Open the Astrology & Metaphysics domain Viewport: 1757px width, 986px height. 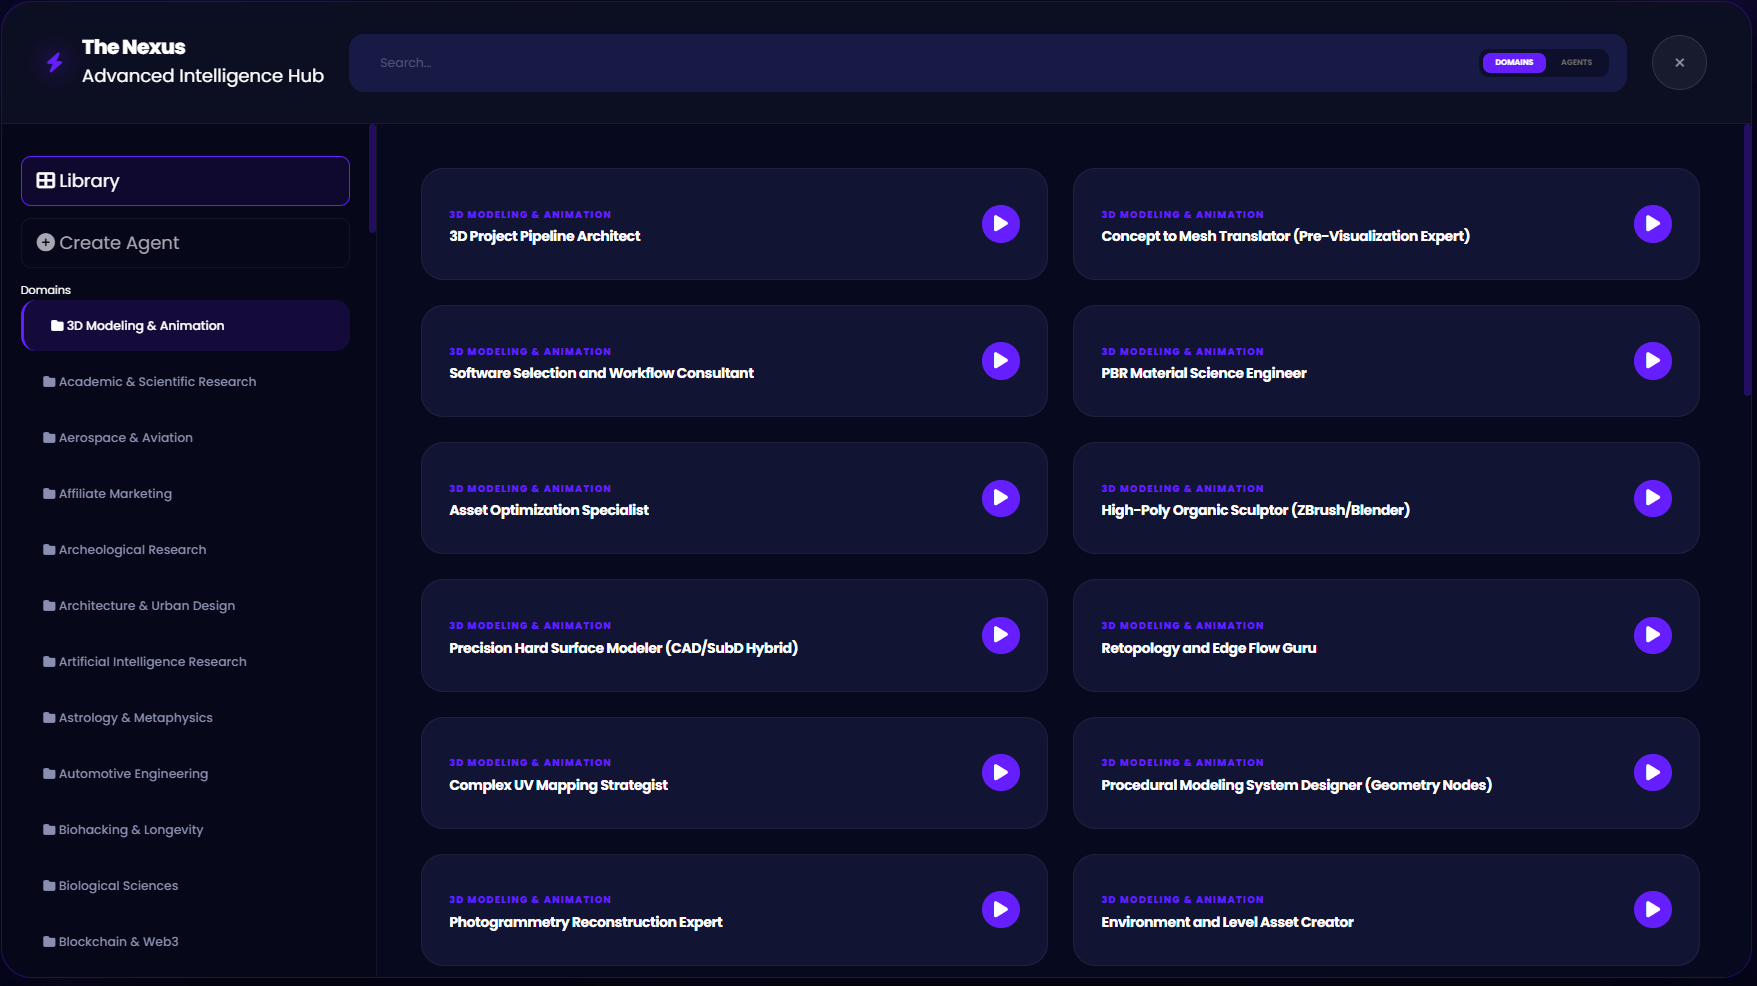coord(135,717)
